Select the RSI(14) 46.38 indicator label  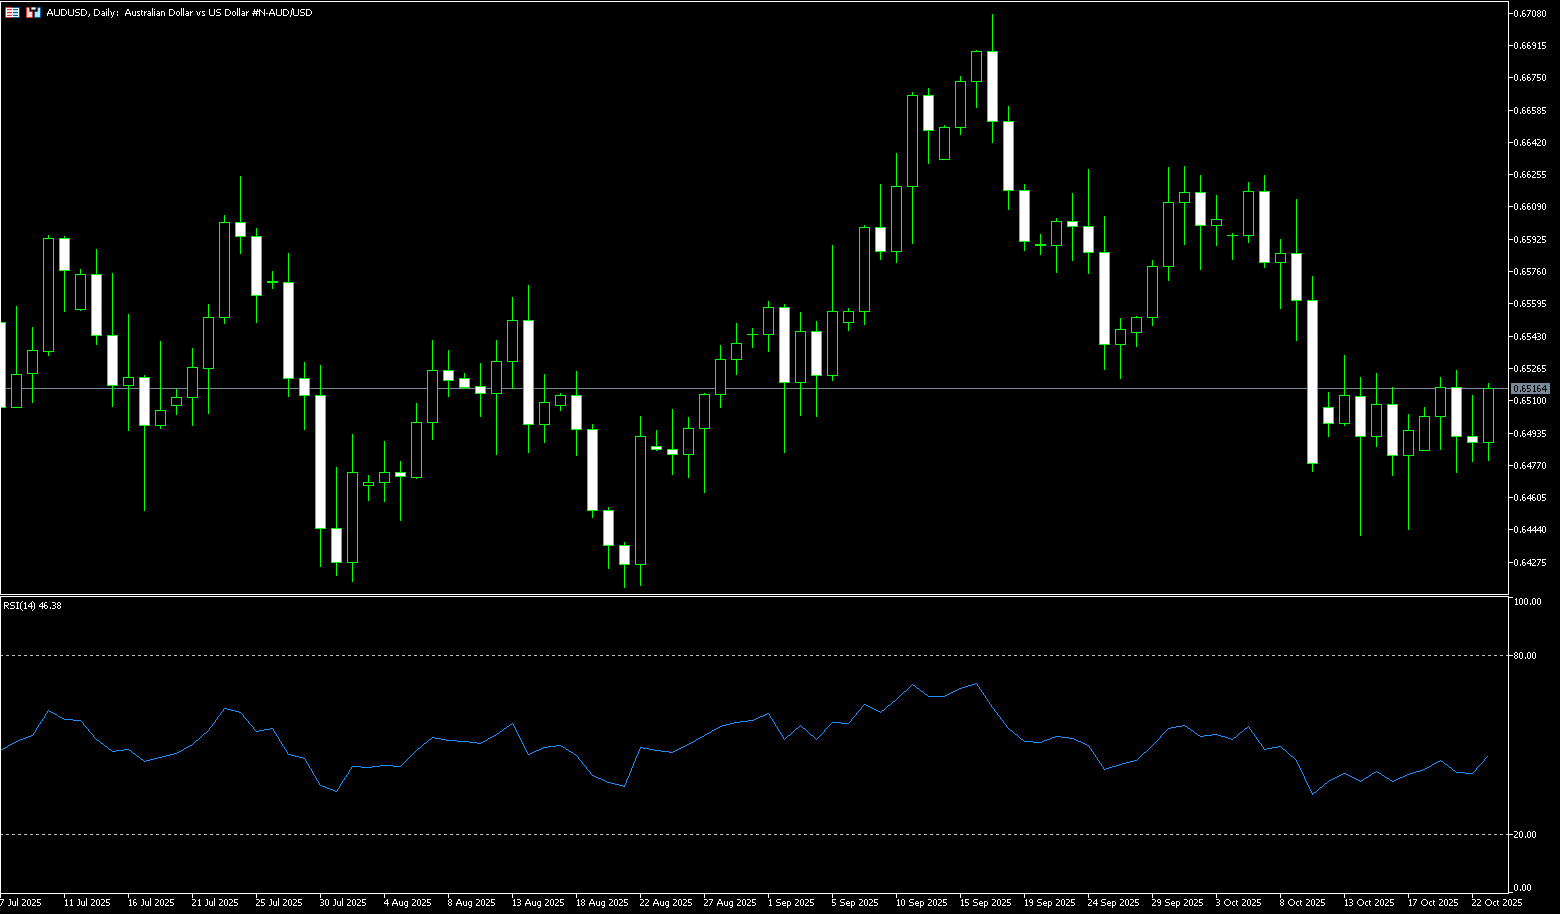(33, 606)
